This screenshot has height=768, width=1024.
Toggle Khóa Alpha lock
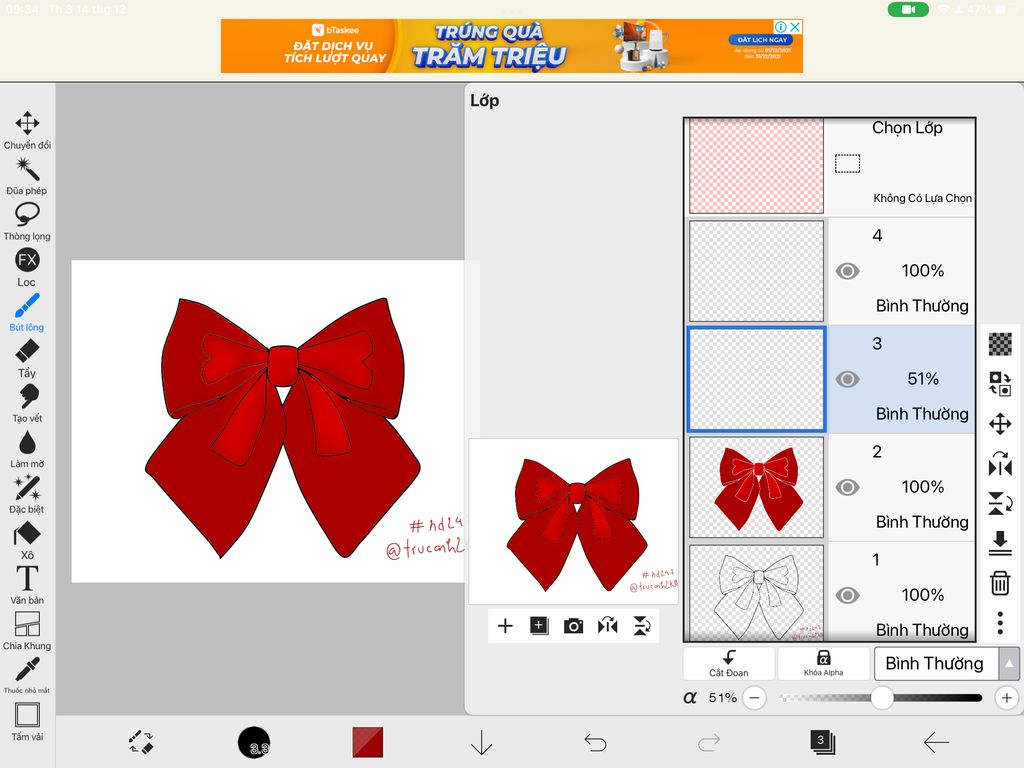coord(824,664)
